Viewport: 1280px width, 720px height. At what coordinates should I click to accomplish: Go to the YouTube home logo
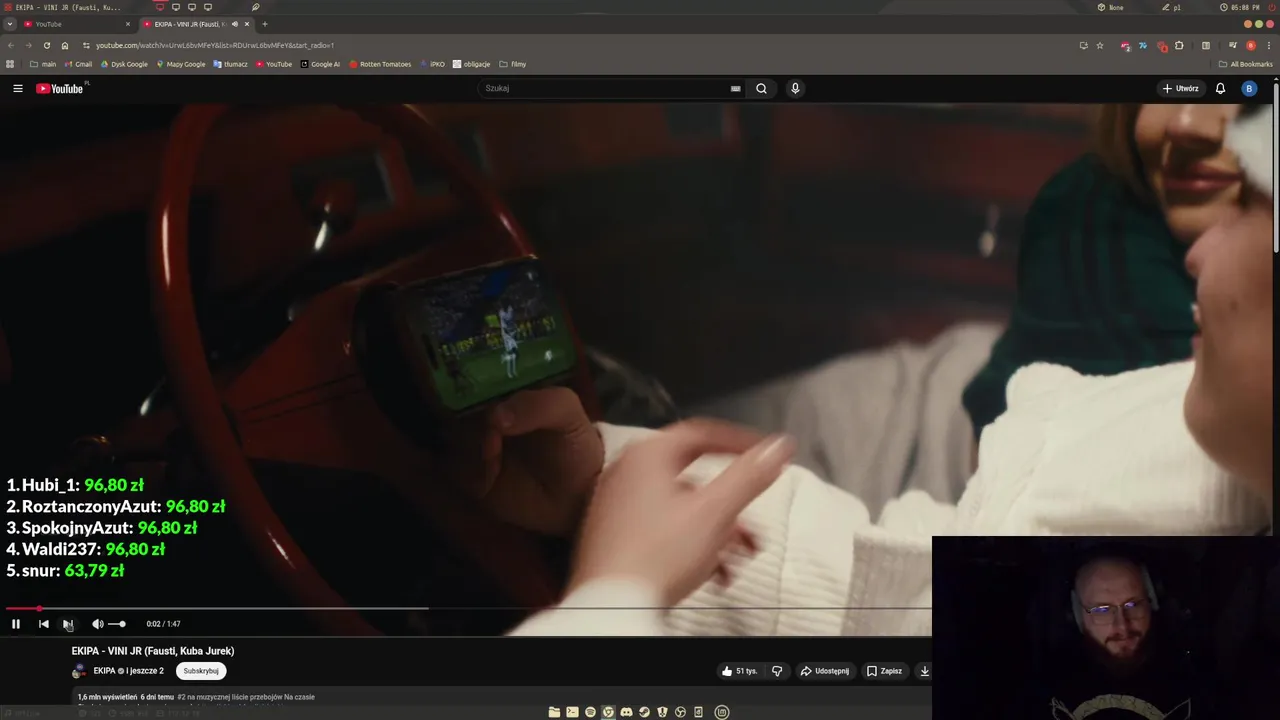[x=62, y=88]
